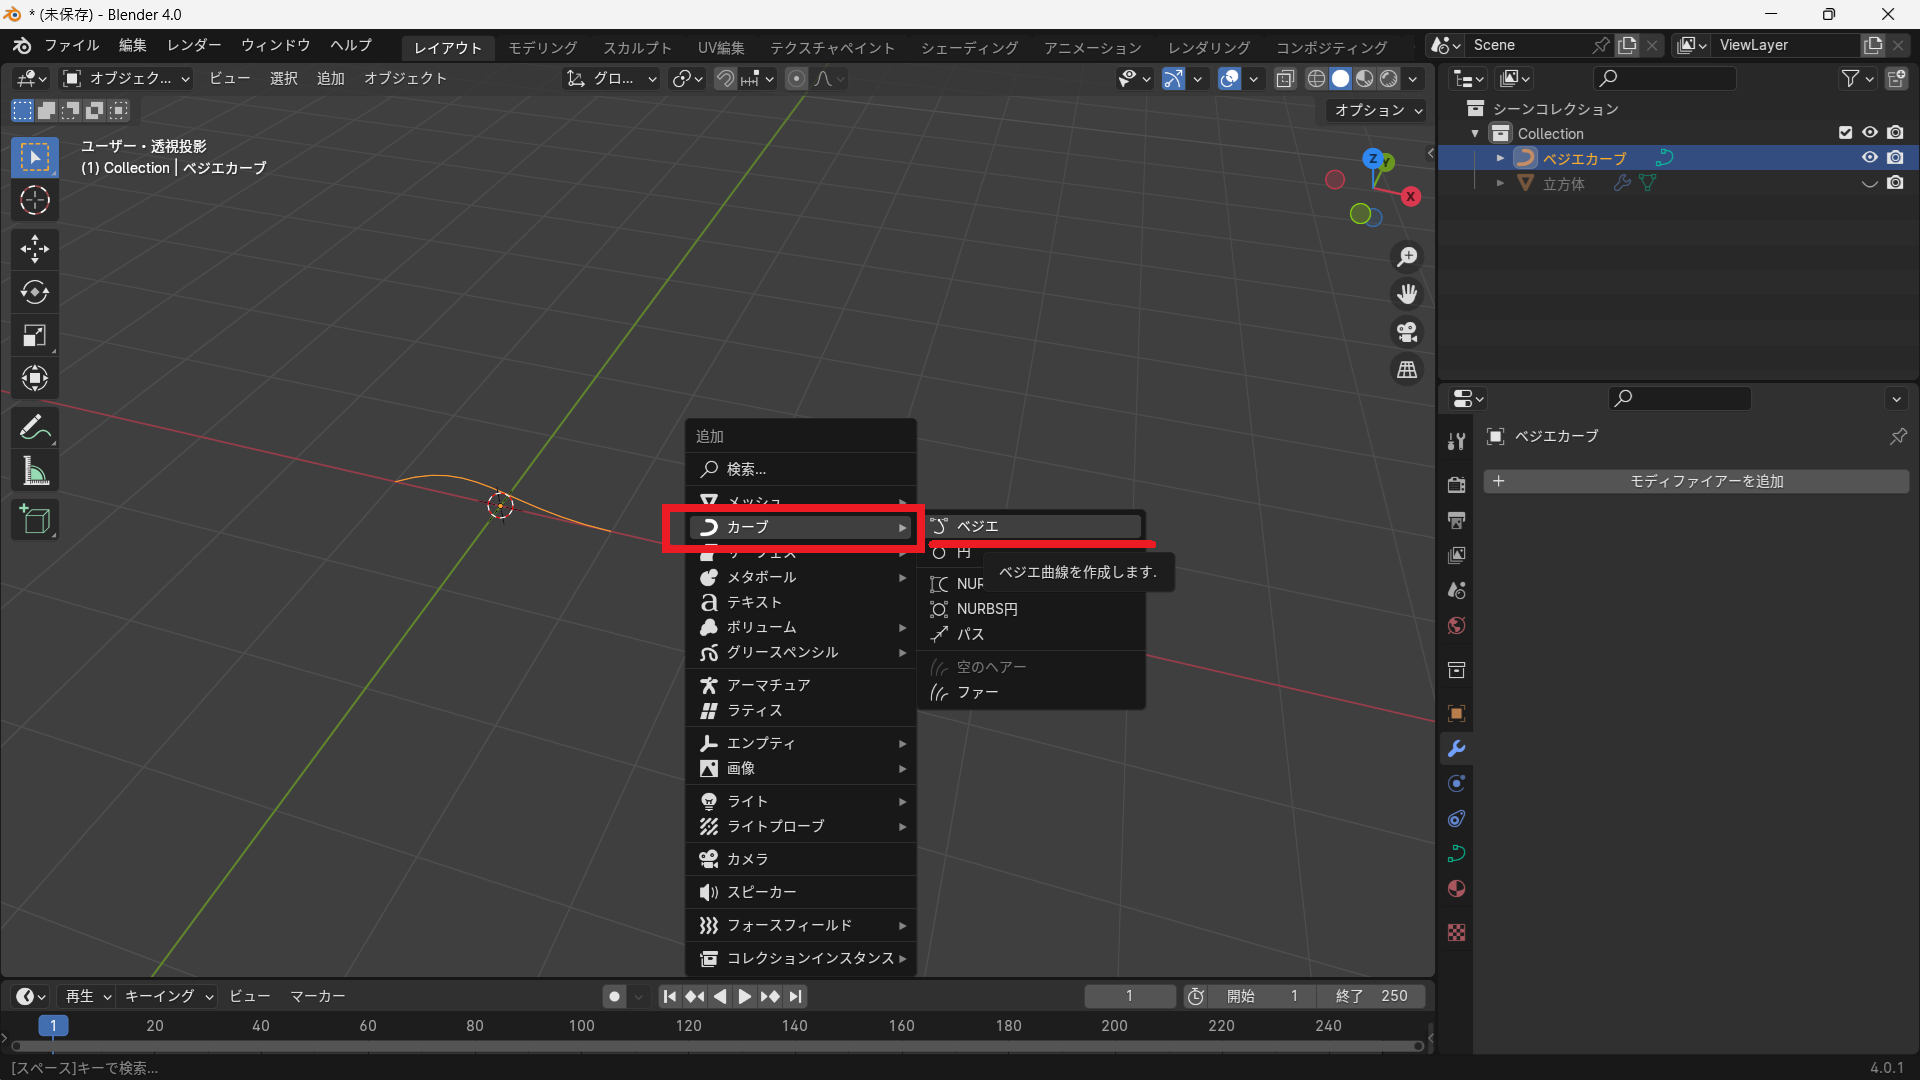Select the Scale tool icon

pyautogui.click(x=35, y=335)
